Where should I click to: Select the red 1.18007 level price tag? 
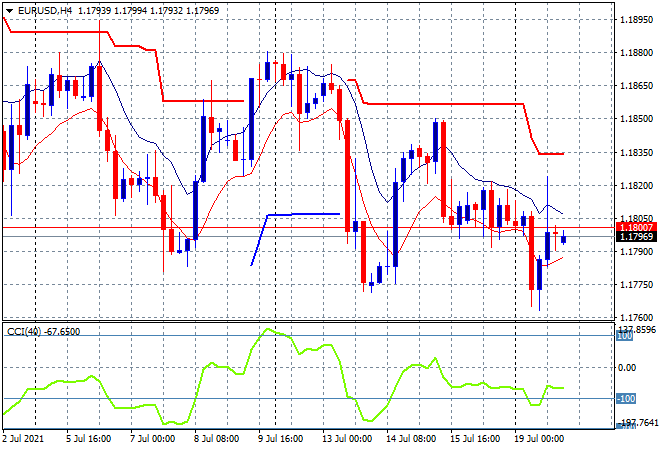pos(636,228)
